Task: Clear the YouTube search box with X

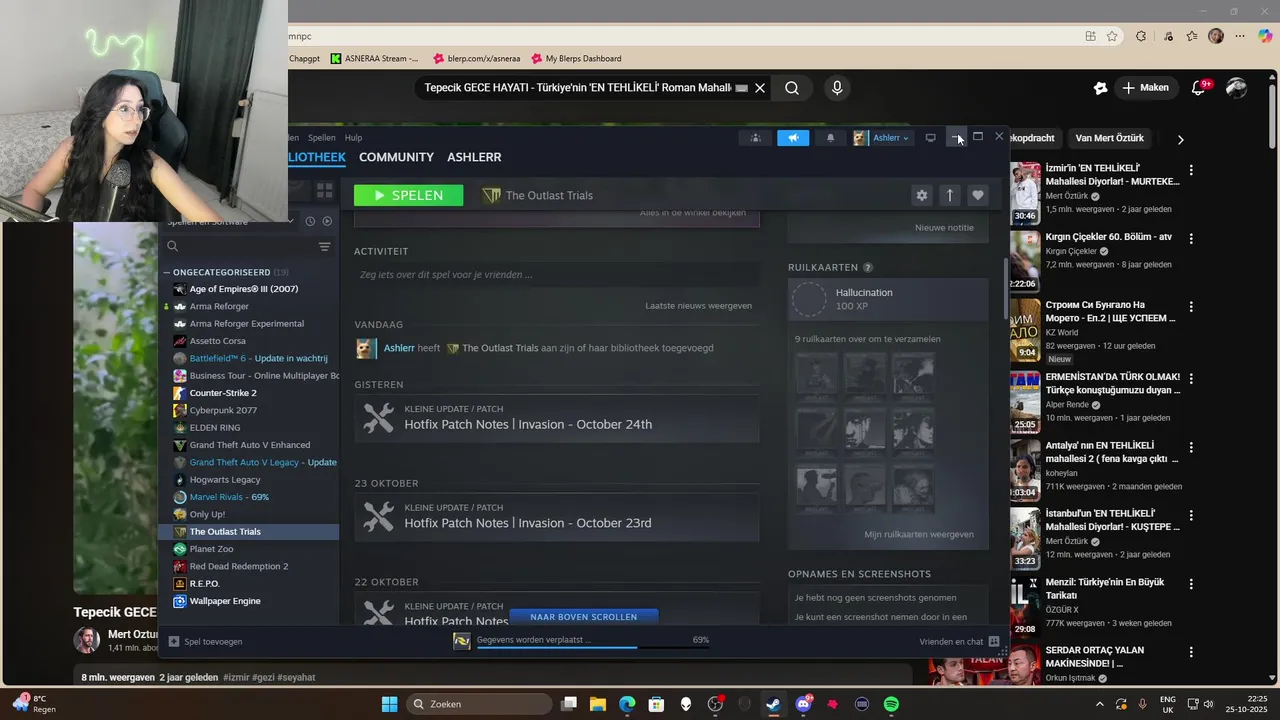Action: pos(760,88)
